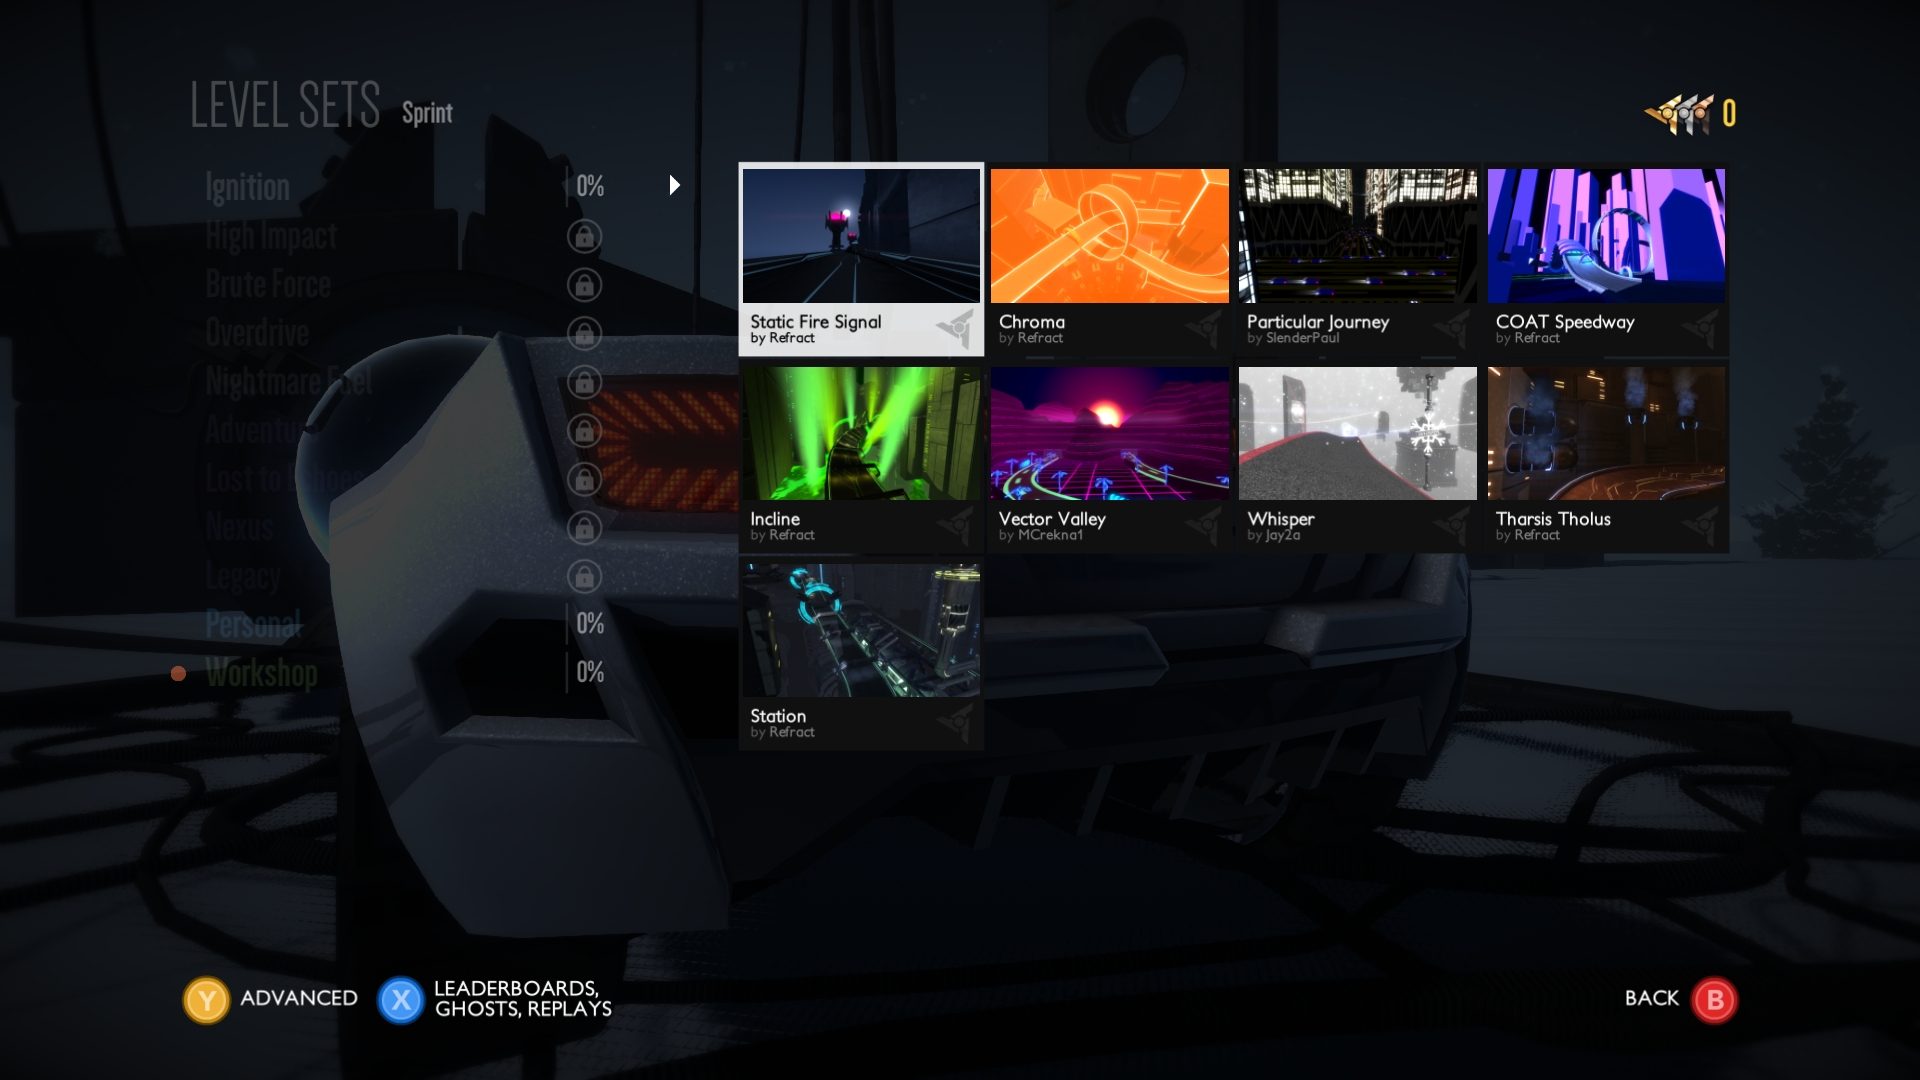Viewport: 1920px width, 1080px height.
Task: Click the orange dot next to Workshop
Action: click(178, 673)
